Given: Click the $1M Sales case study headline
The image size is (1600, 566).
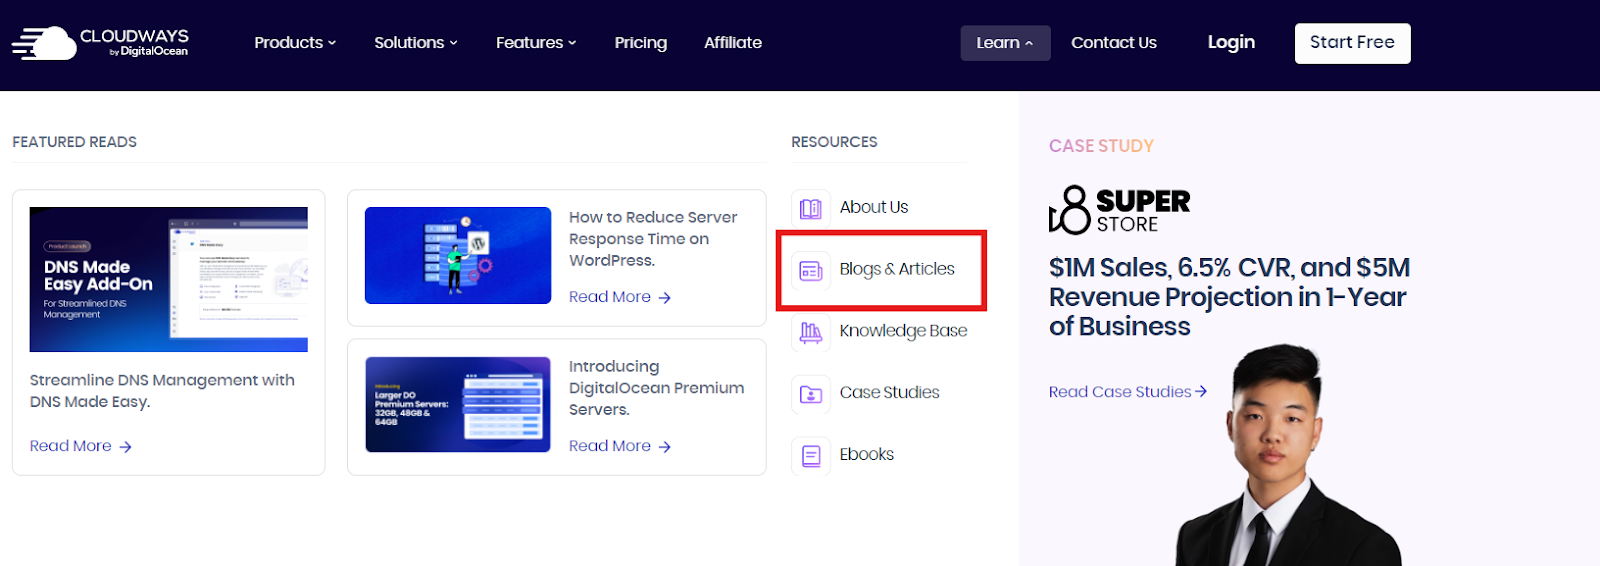Looking at the screenshot, I should (x=1229, y=297).
